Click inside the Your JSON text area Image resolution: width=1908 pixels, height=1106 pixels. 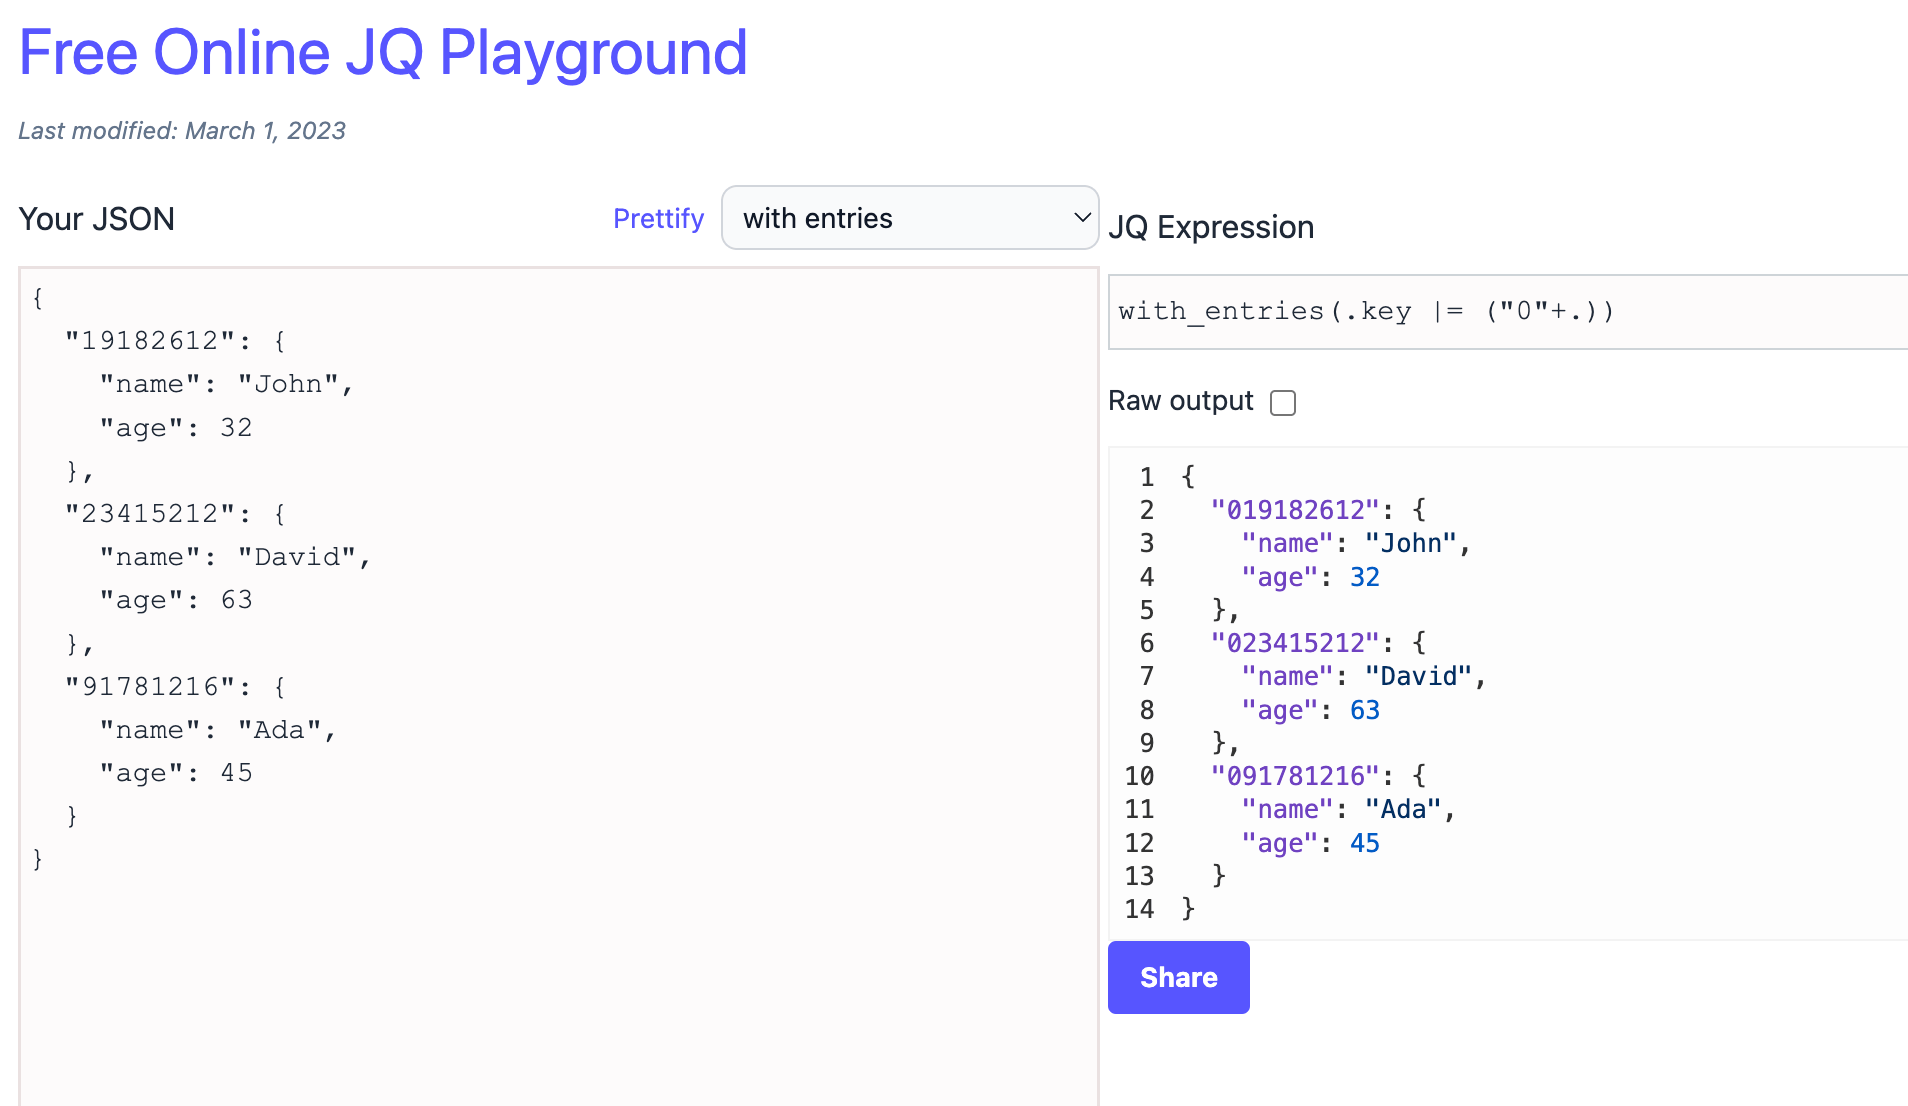coord(559,686)
